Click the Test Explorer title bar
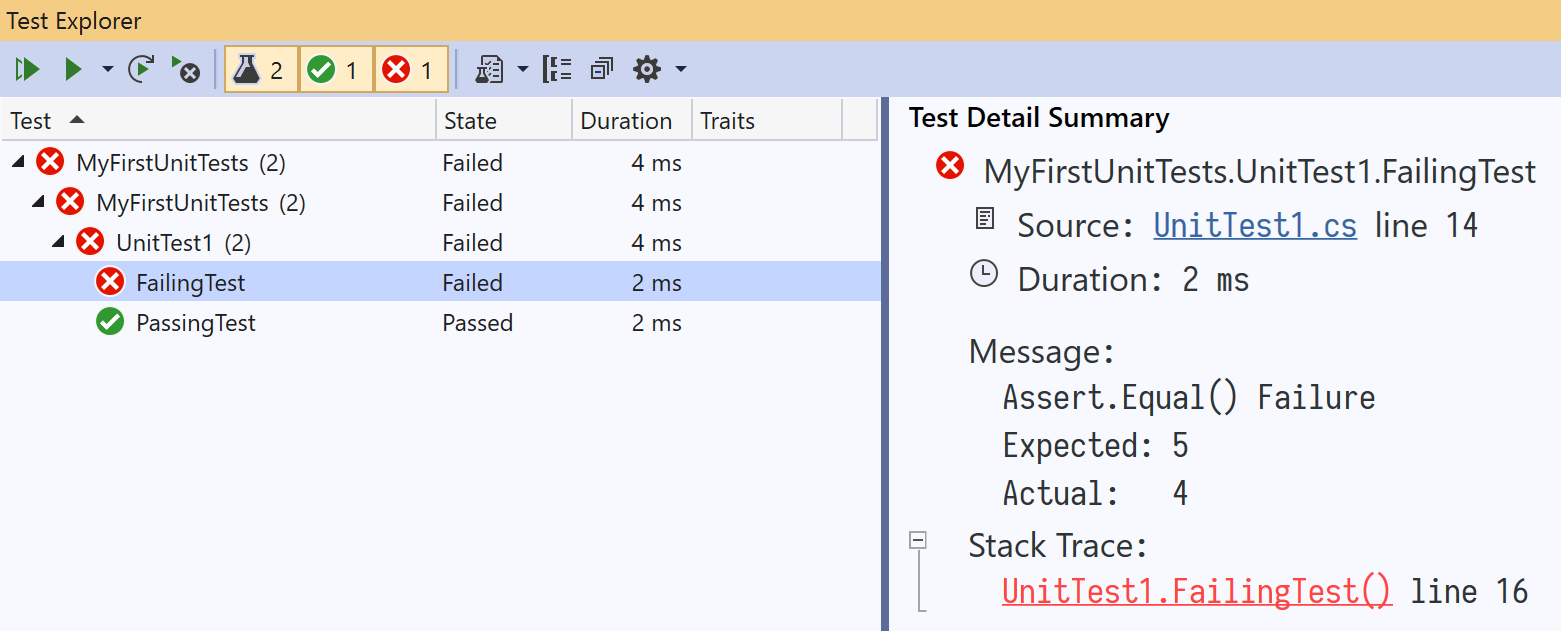Image resolution: width=1561 pixels, height=631 pixels. (x=780, y=20)
